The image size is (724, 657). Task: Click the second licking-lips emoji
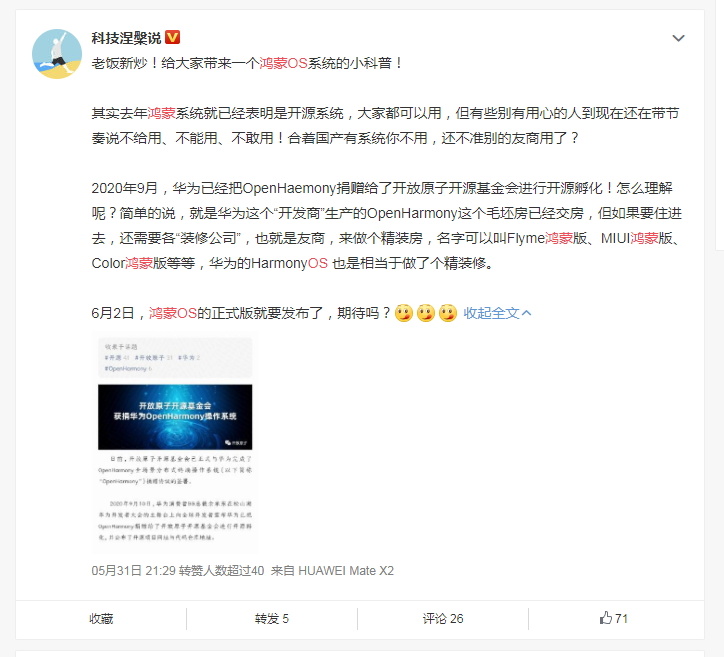(x=426, y=313)
